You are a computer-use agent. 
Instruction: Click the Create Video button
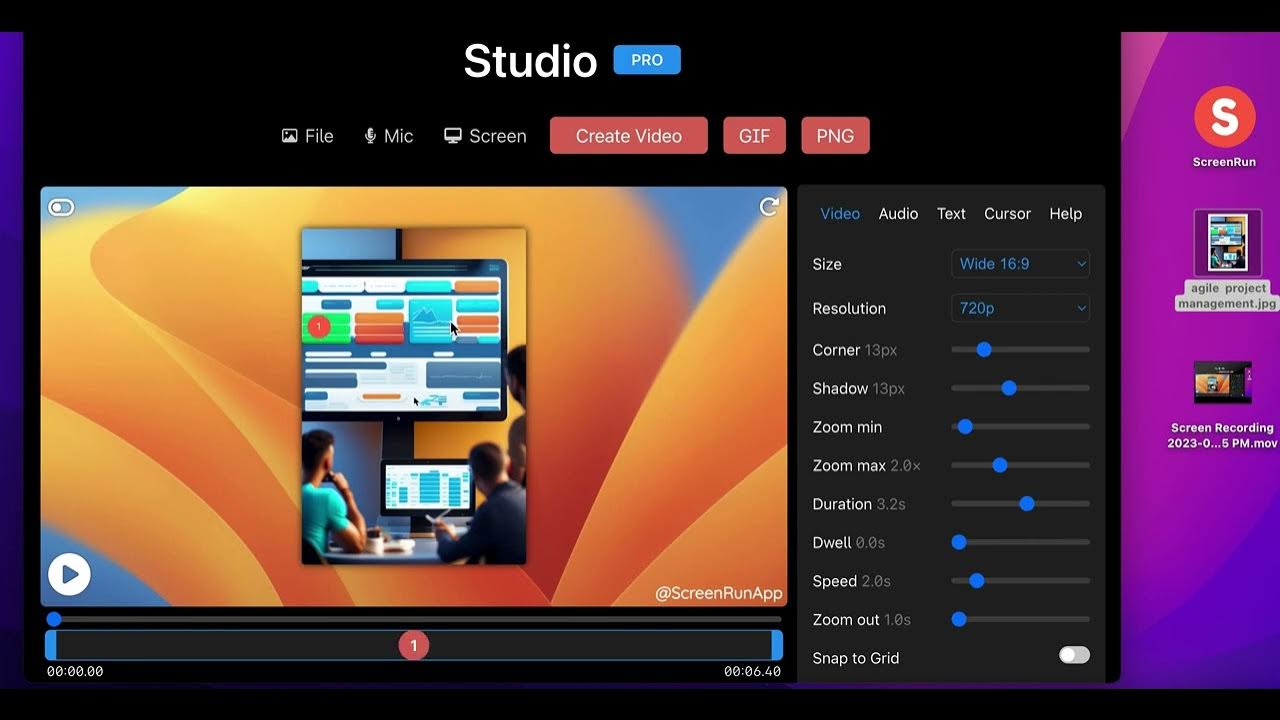(x=629, y=136)
